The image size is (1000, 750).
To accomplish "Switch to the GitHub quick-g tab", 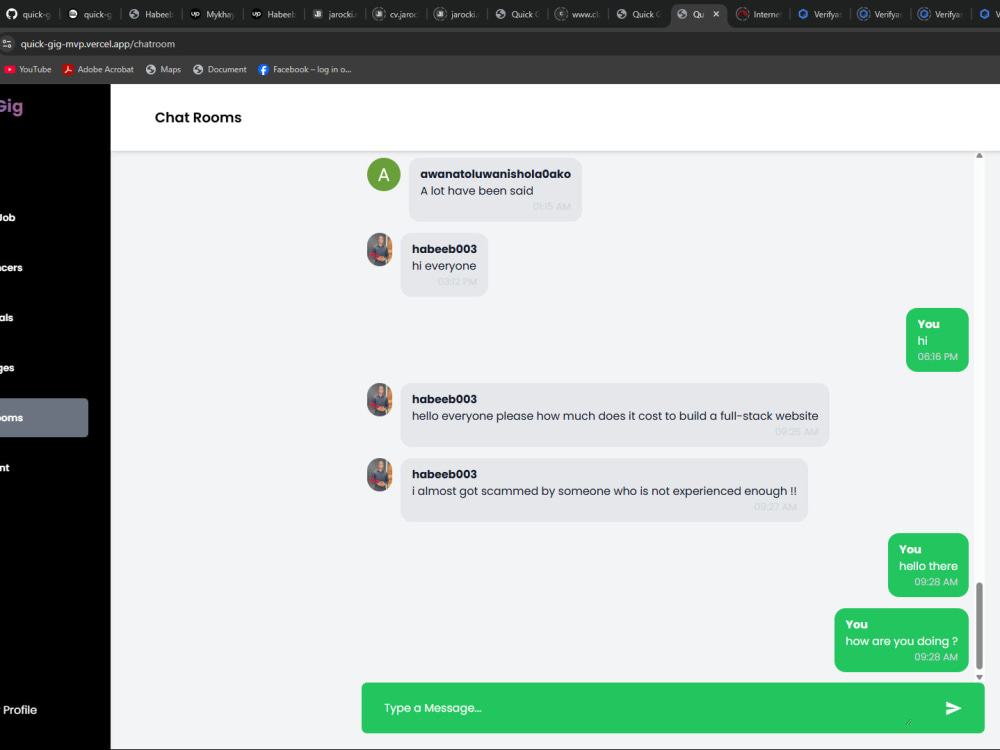I will point(29,14).
